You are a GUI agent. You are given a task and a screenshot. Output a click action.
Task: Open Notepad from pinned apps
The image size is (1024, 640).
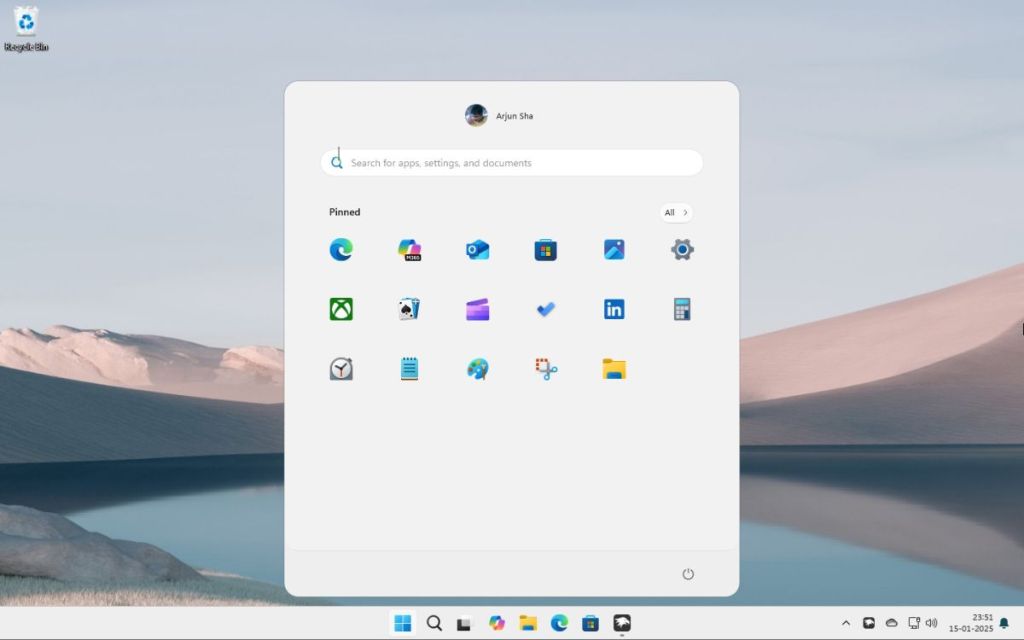[x=409, y=368]
